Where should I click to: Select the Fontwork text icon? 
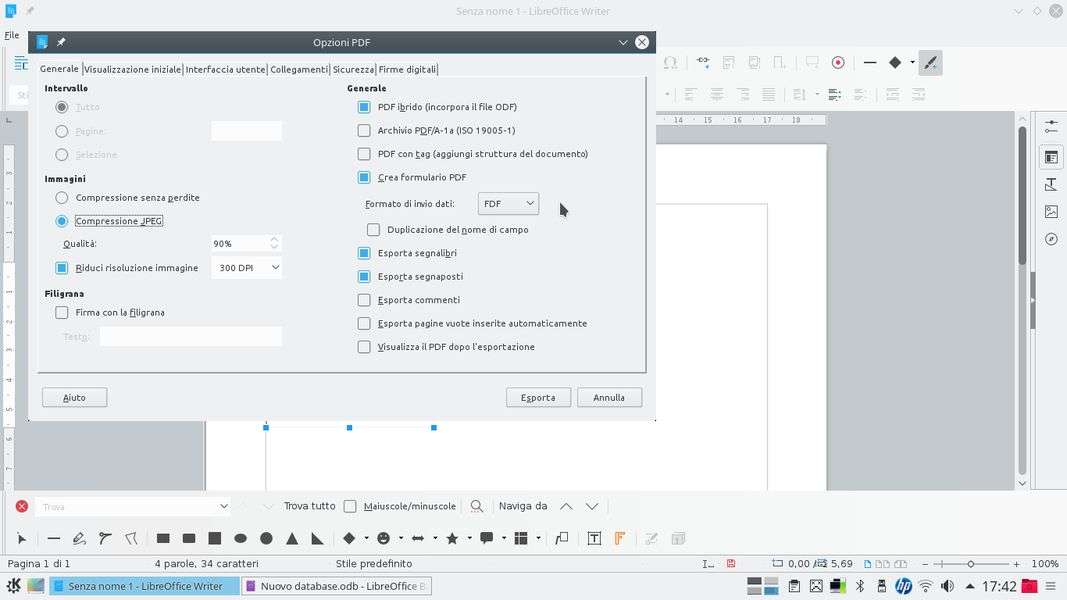click(620, 538)
